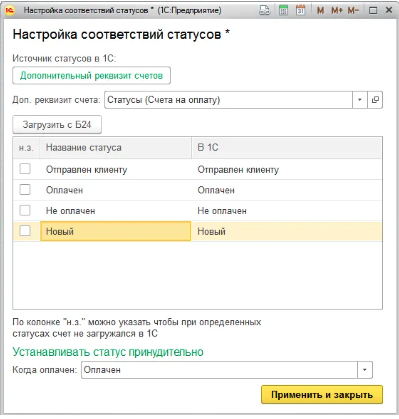Click the M- memory subtract button
The image size is (399, 419).
tap(353, 11)
